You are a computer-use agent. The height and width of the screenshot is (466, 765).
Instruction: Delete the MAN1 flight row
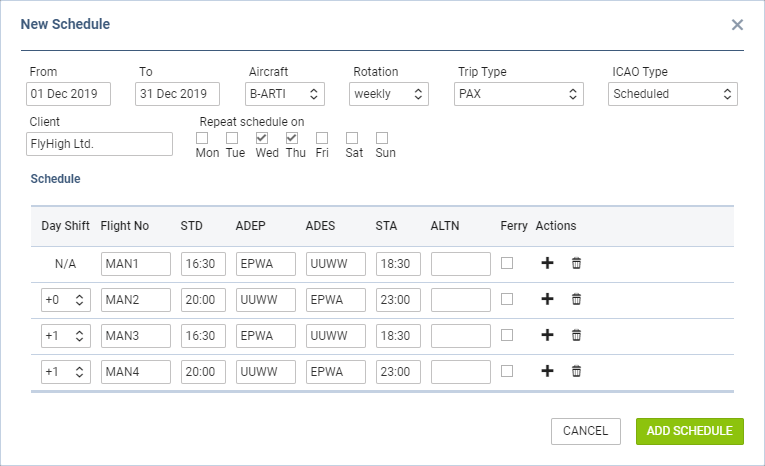(576, 263)
